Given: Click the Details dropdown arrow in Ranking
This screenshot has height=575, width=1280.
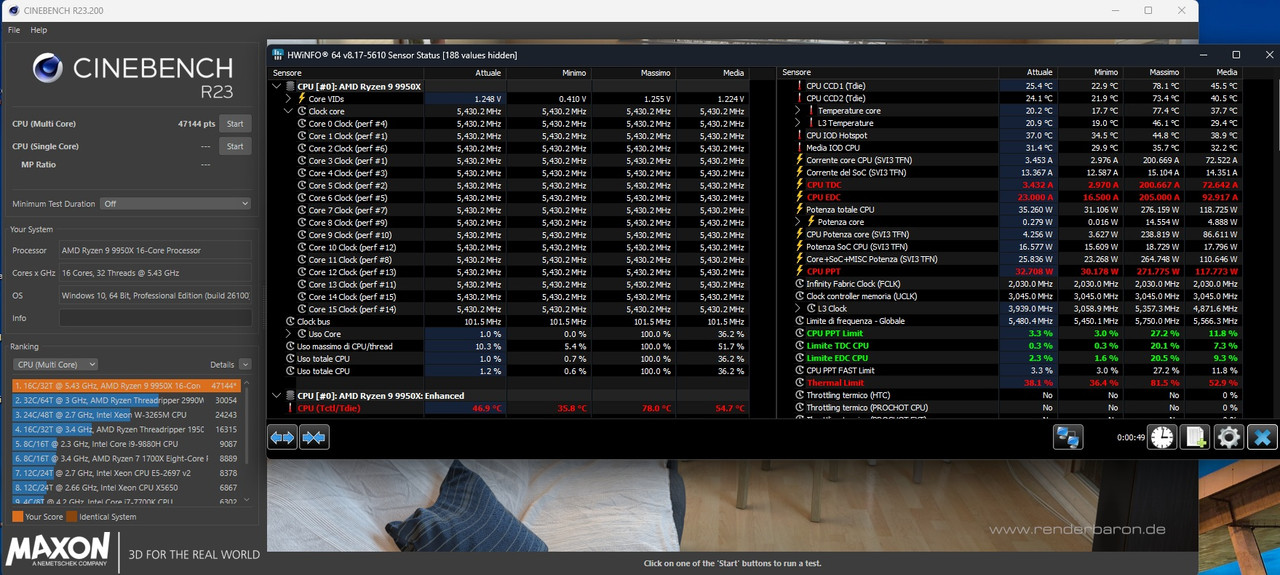Looking at the screenshot, I should [245, 365].
